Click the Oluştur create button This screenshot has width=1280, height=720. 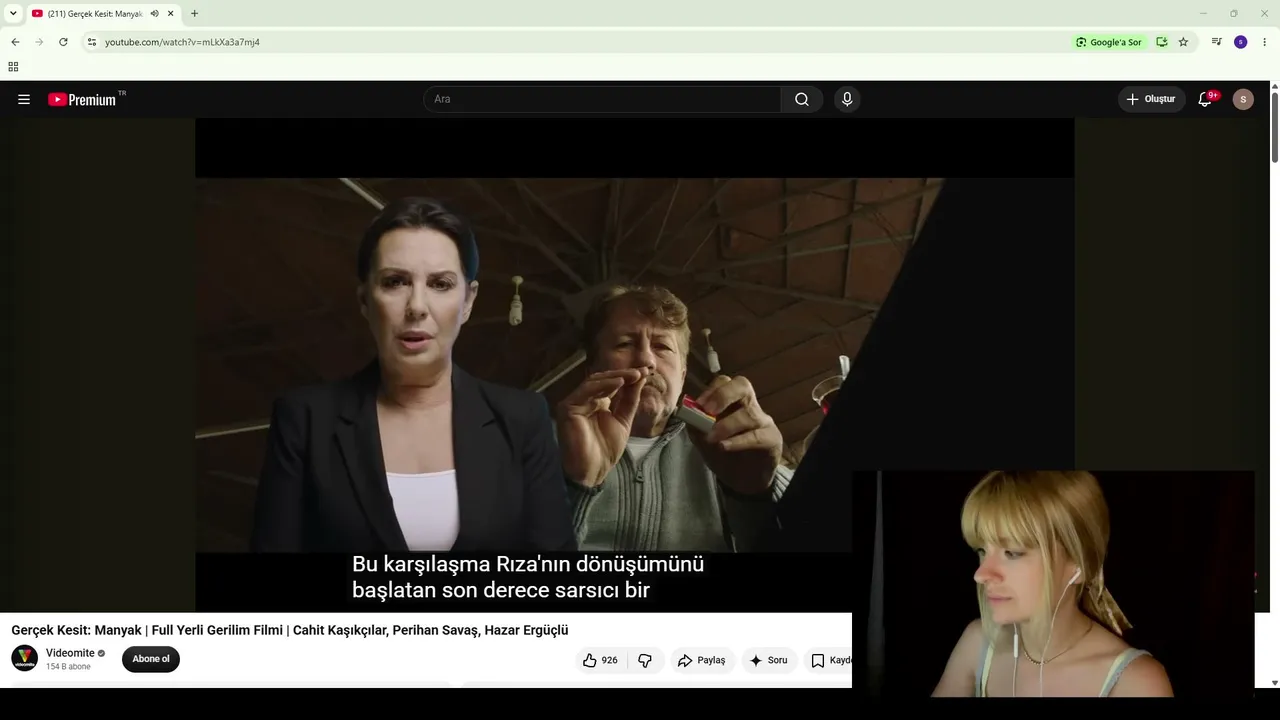1151,99
